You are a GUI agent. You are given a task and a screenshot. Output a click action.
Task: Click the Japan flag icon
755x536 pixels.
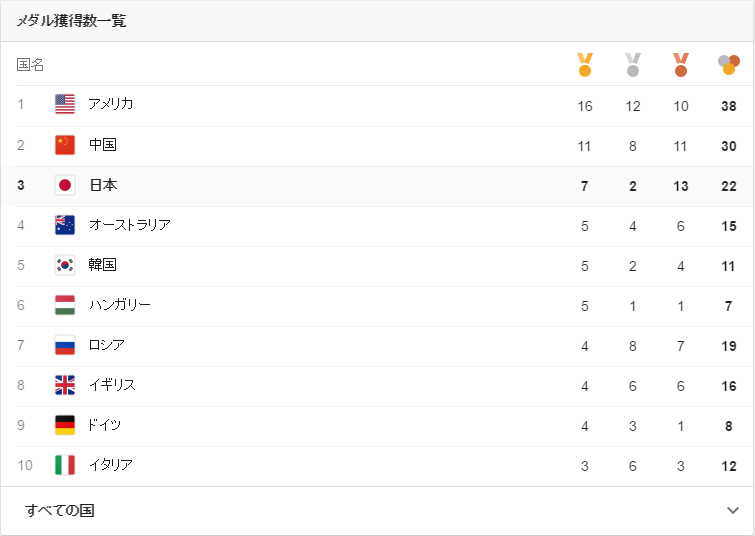click(x=65, y=185)
